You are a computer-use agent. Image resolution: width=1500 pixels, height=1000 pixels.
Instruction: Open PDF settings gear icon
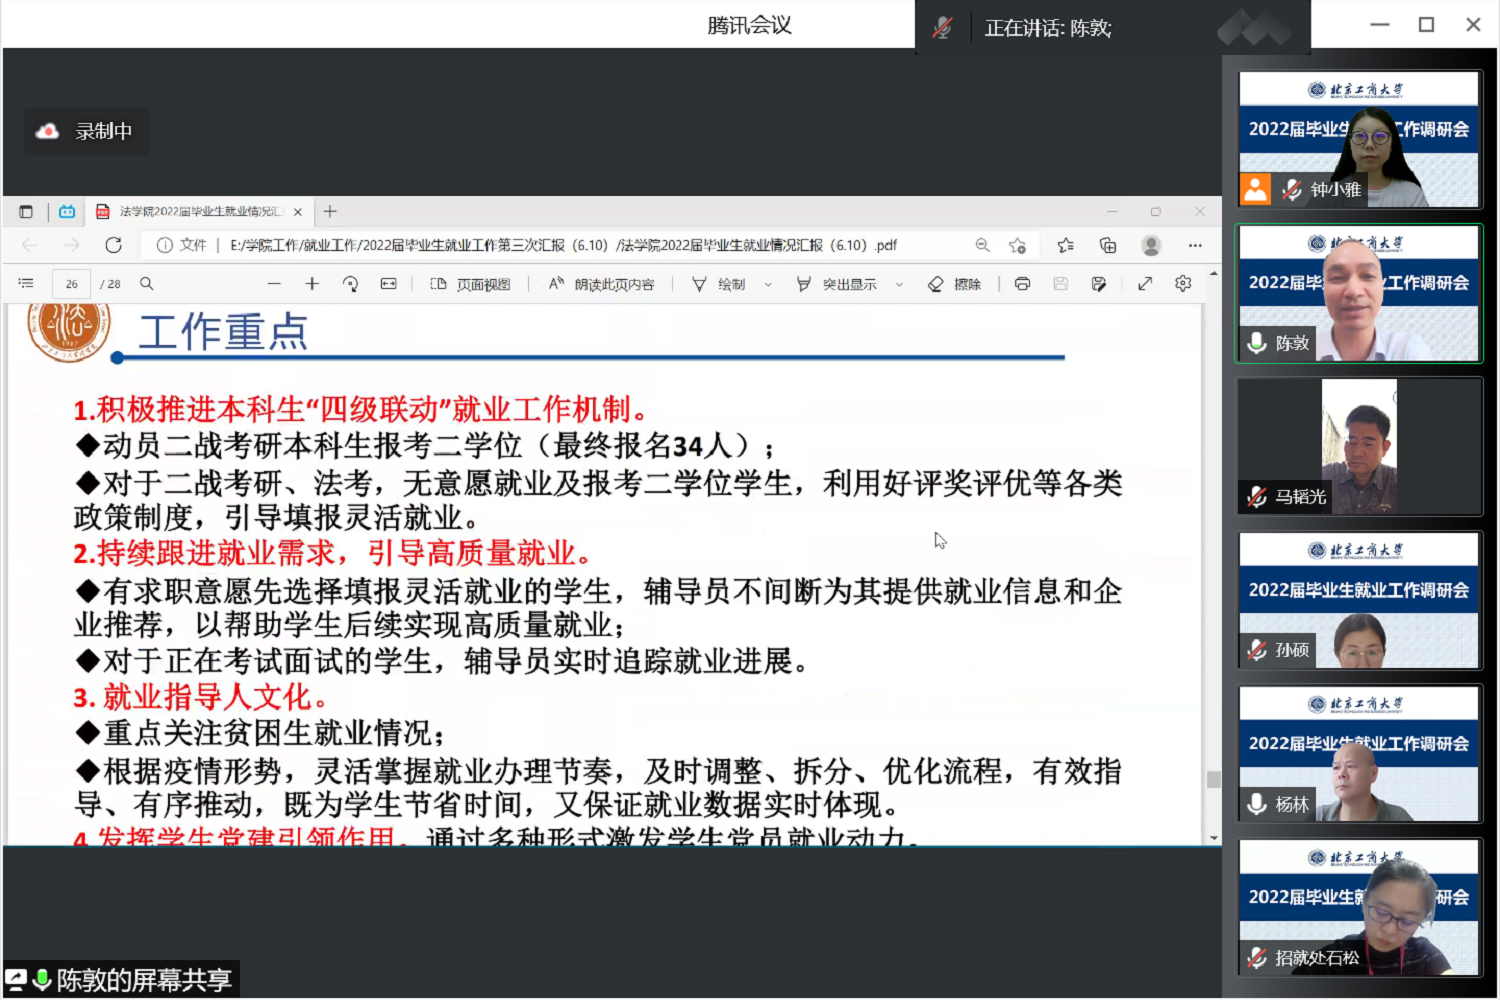click(1183, 284)
